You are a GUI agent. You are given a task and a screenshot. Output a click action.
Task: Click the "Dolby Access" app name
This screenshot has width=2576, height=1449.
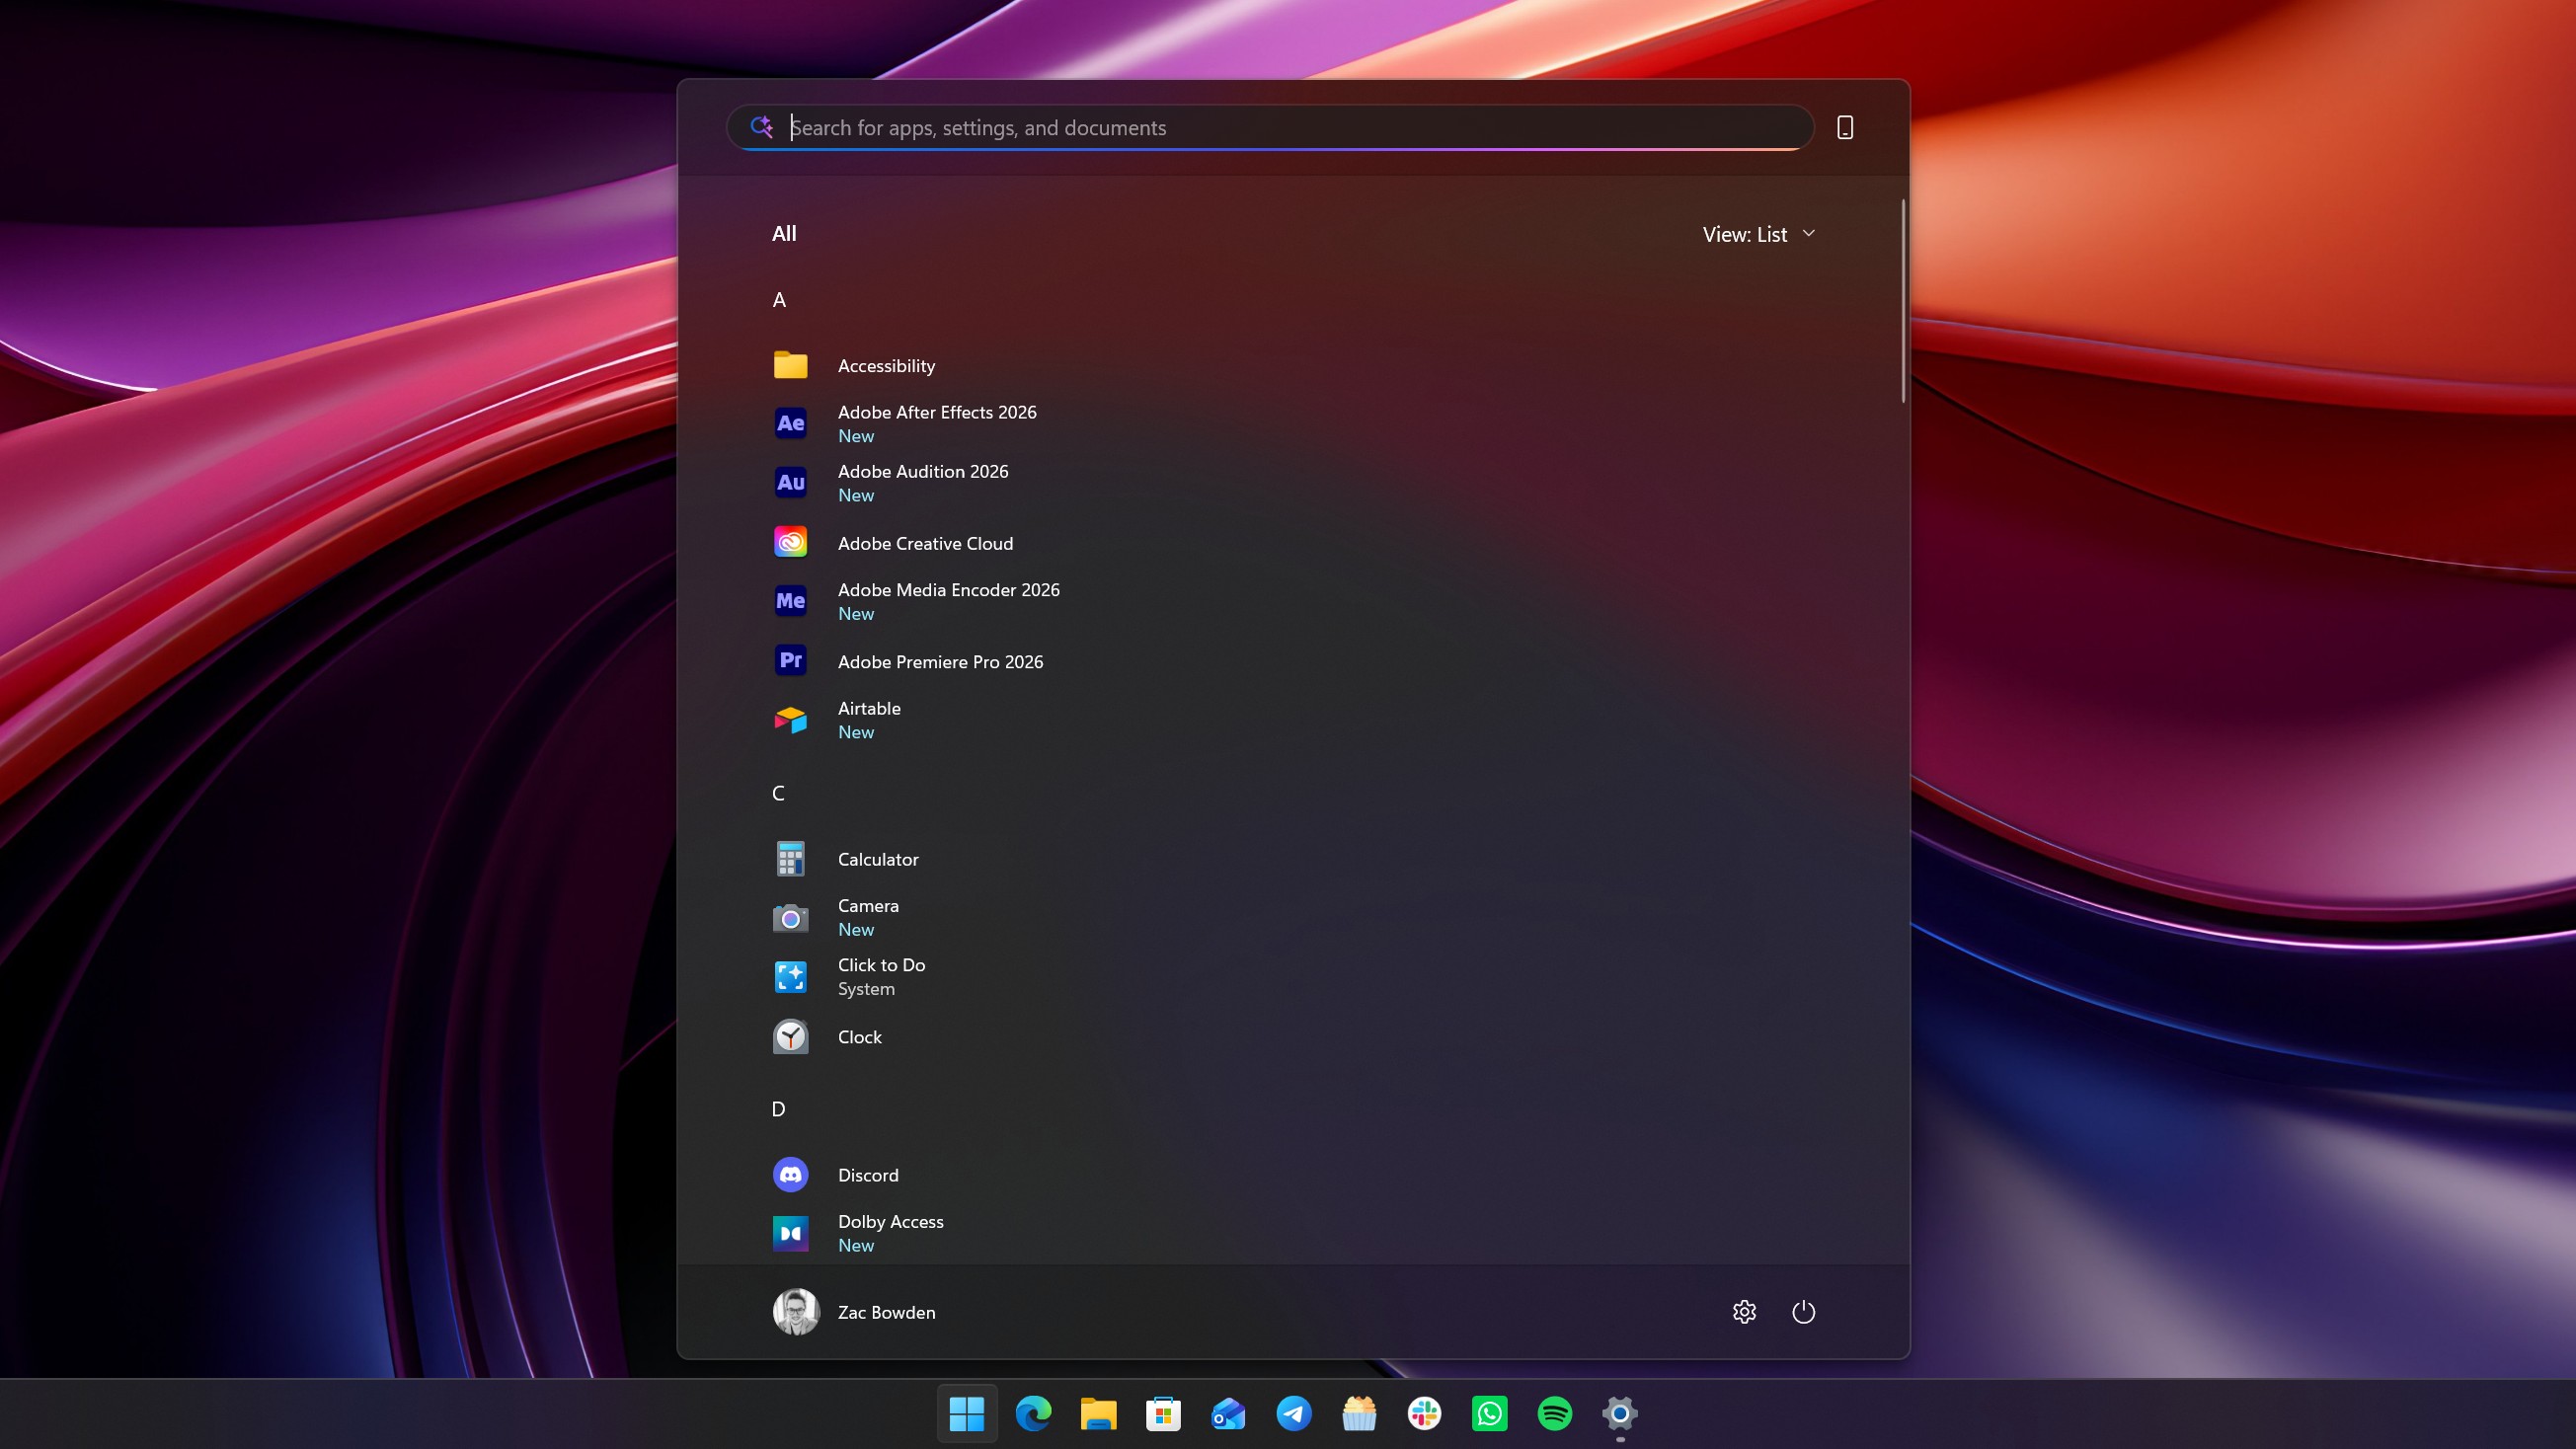890,1222
